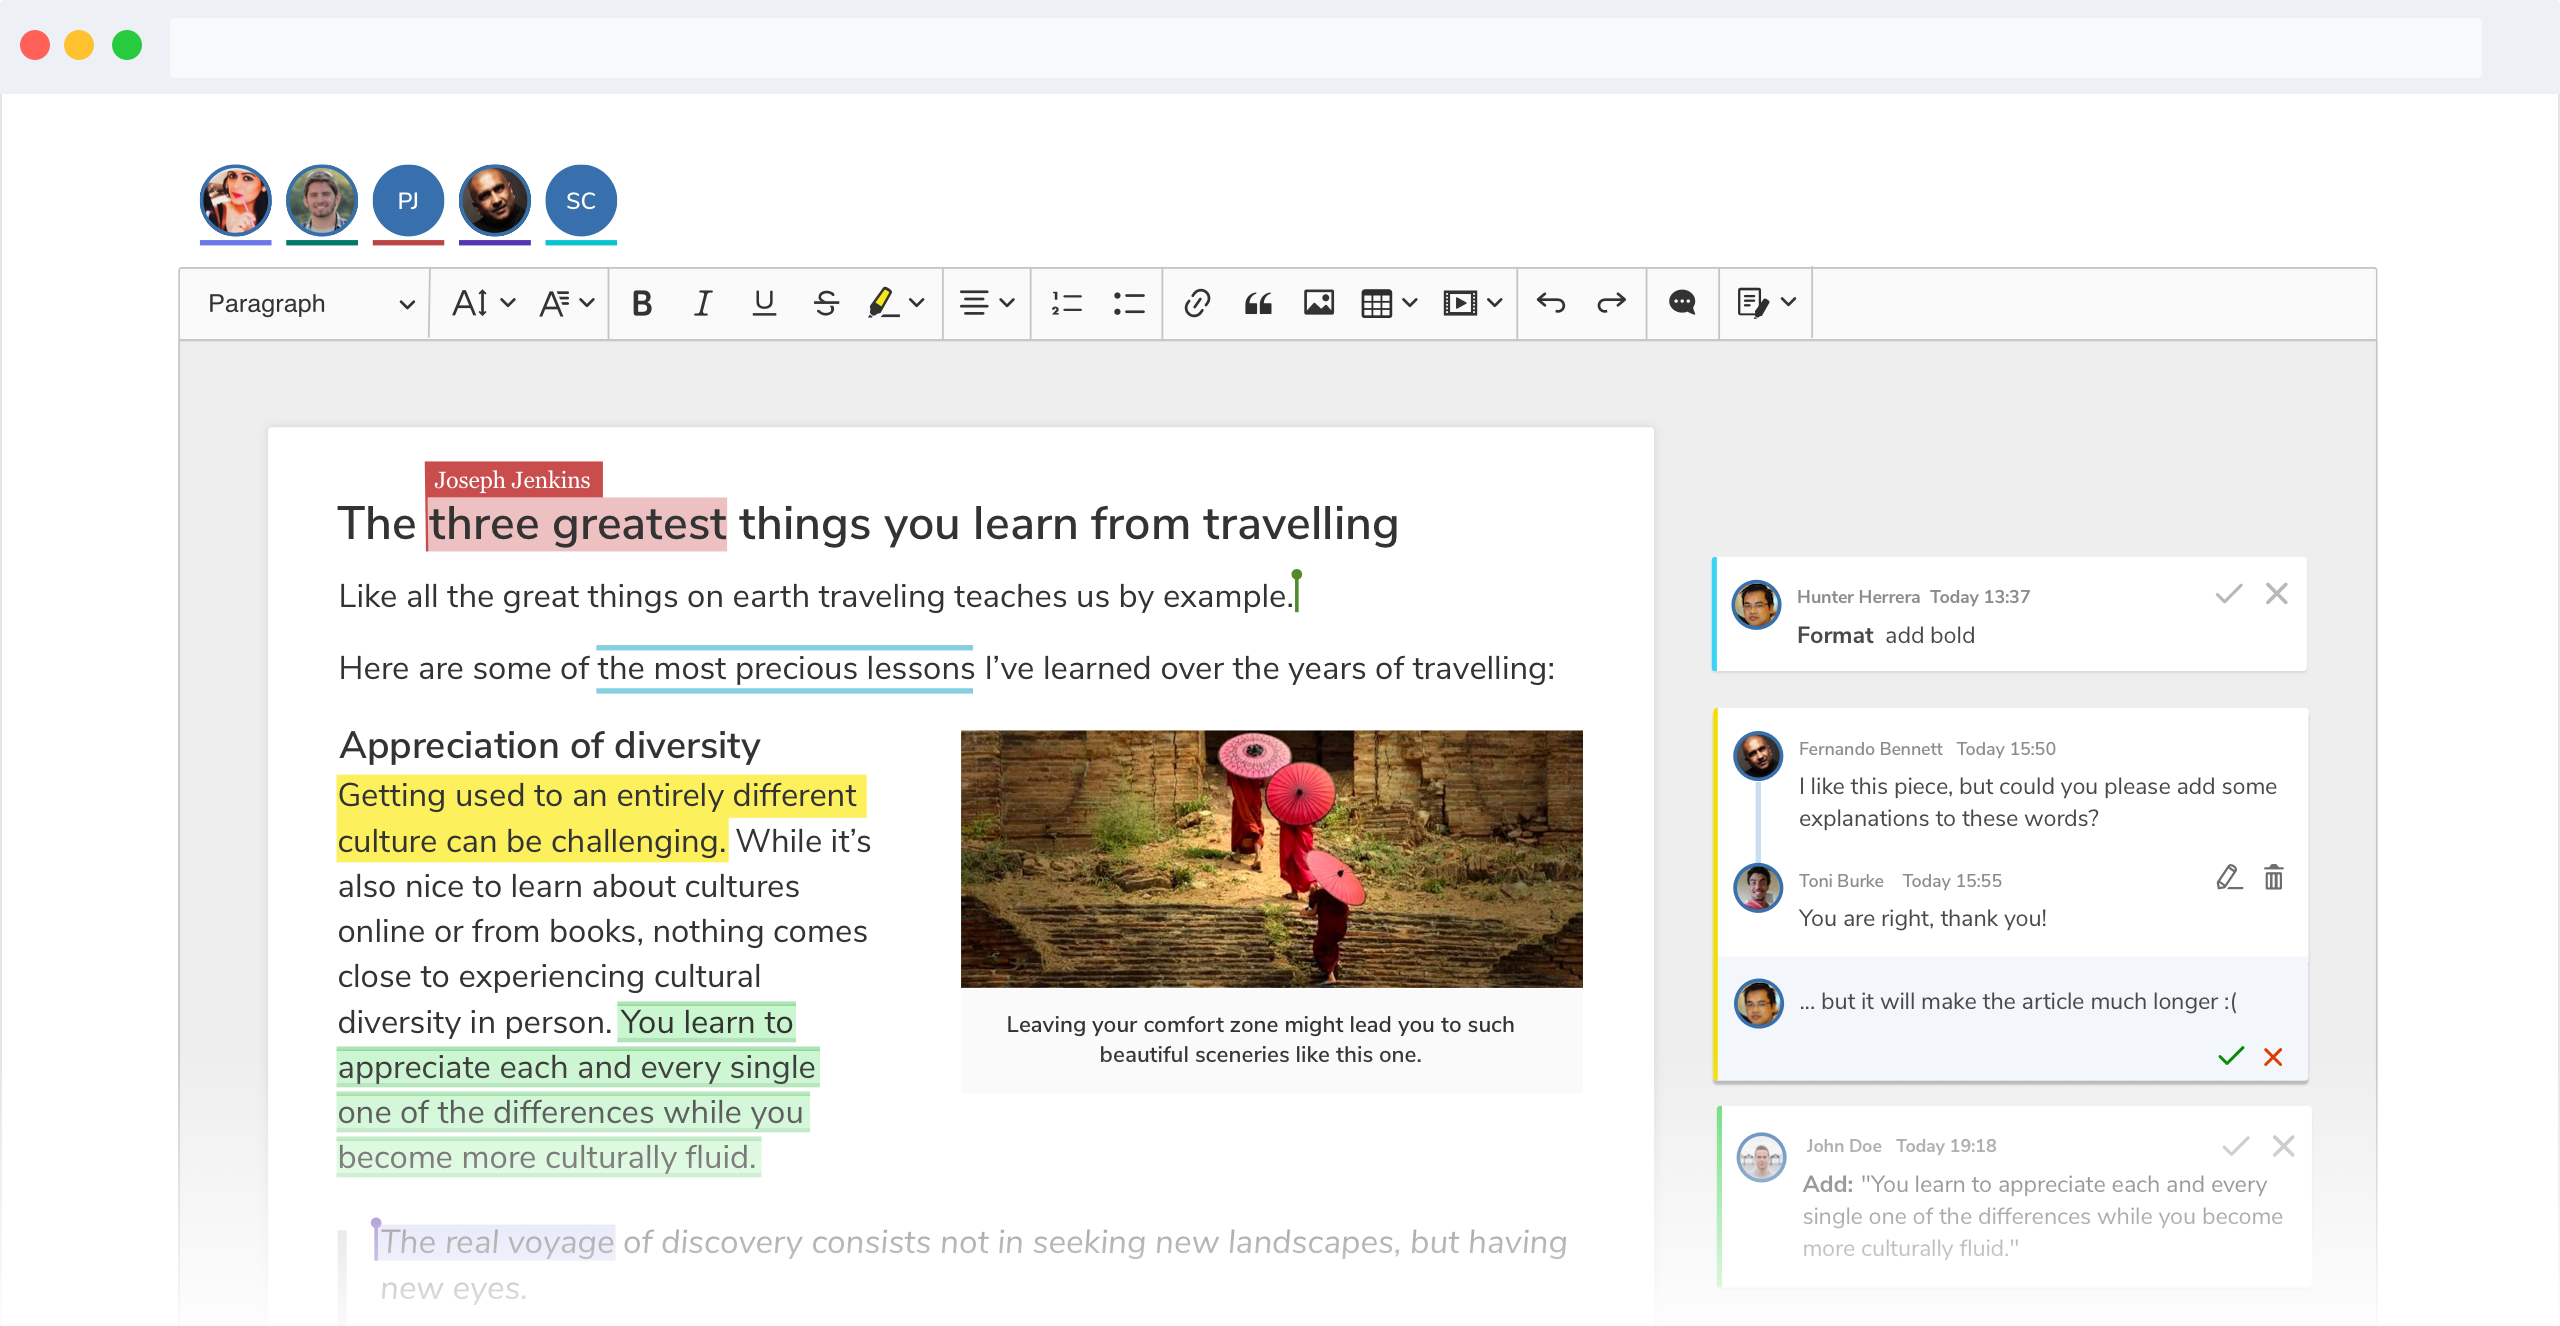This screenshot has height=1326, width=2560.
Task: Discard Hunter Herrera's format suggestion
Action: point(2277,594)
